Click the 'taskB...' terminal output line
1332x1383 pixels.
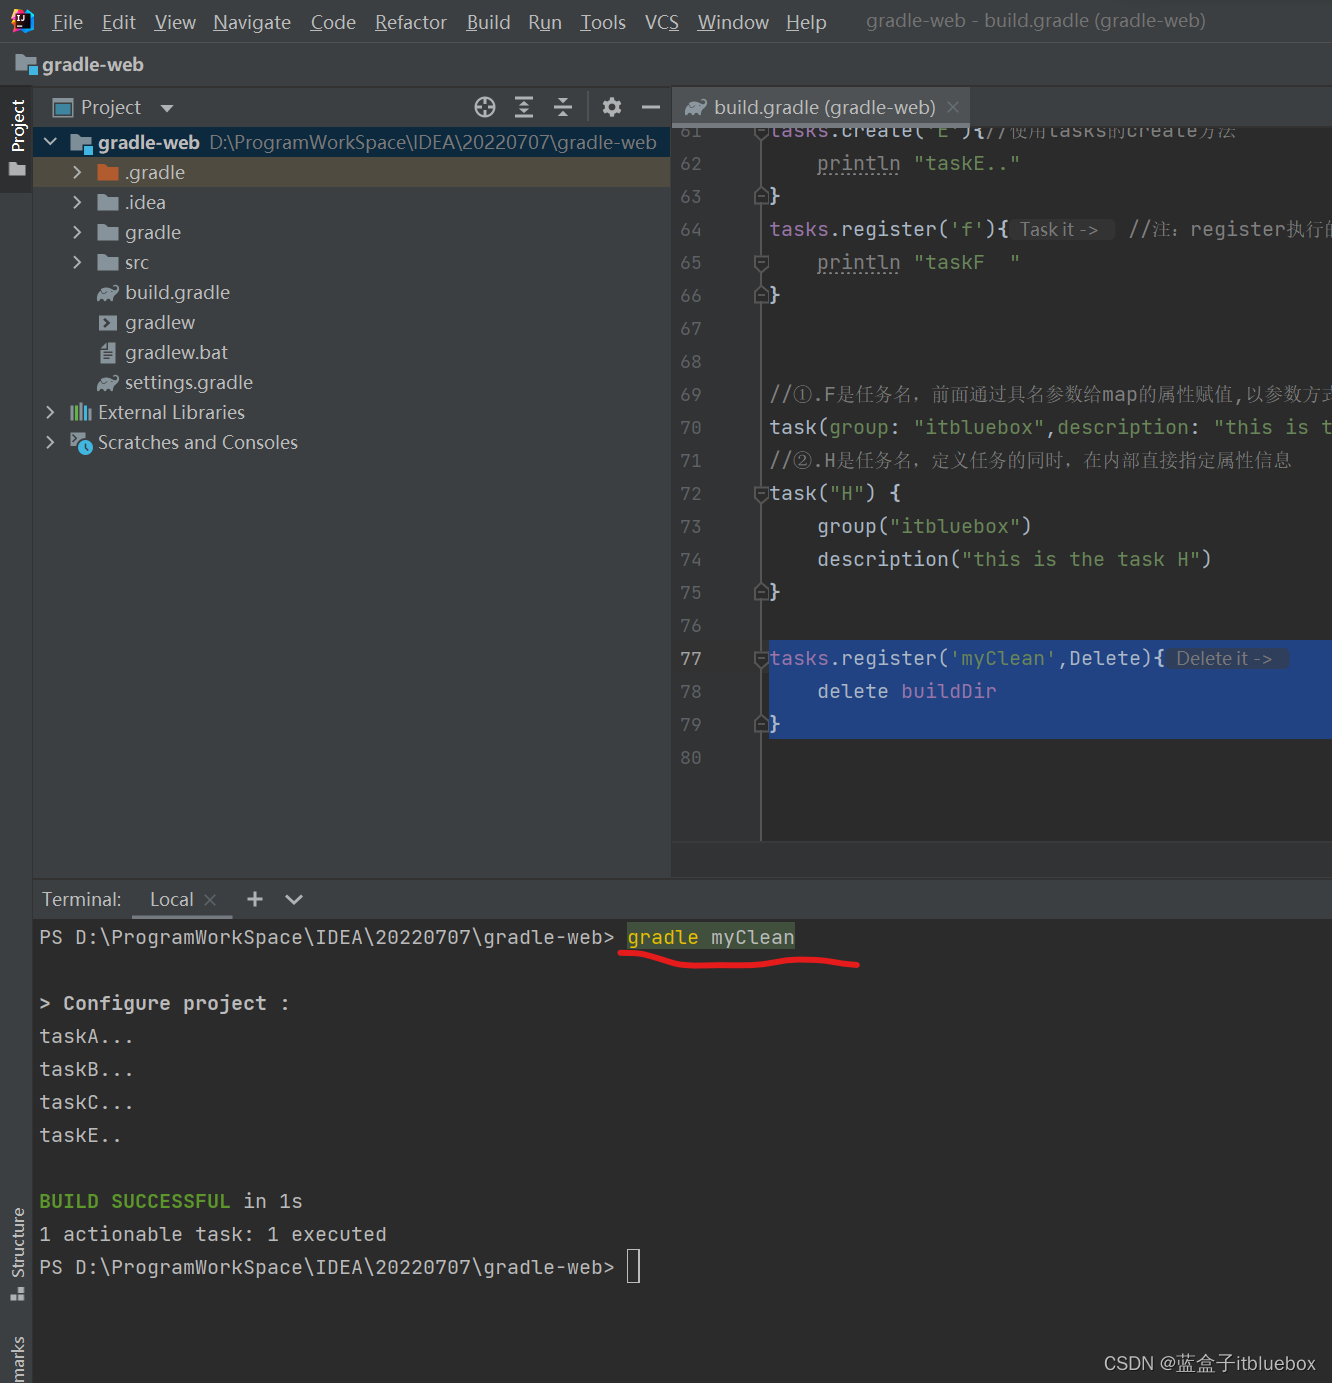tap(86, 1069)
